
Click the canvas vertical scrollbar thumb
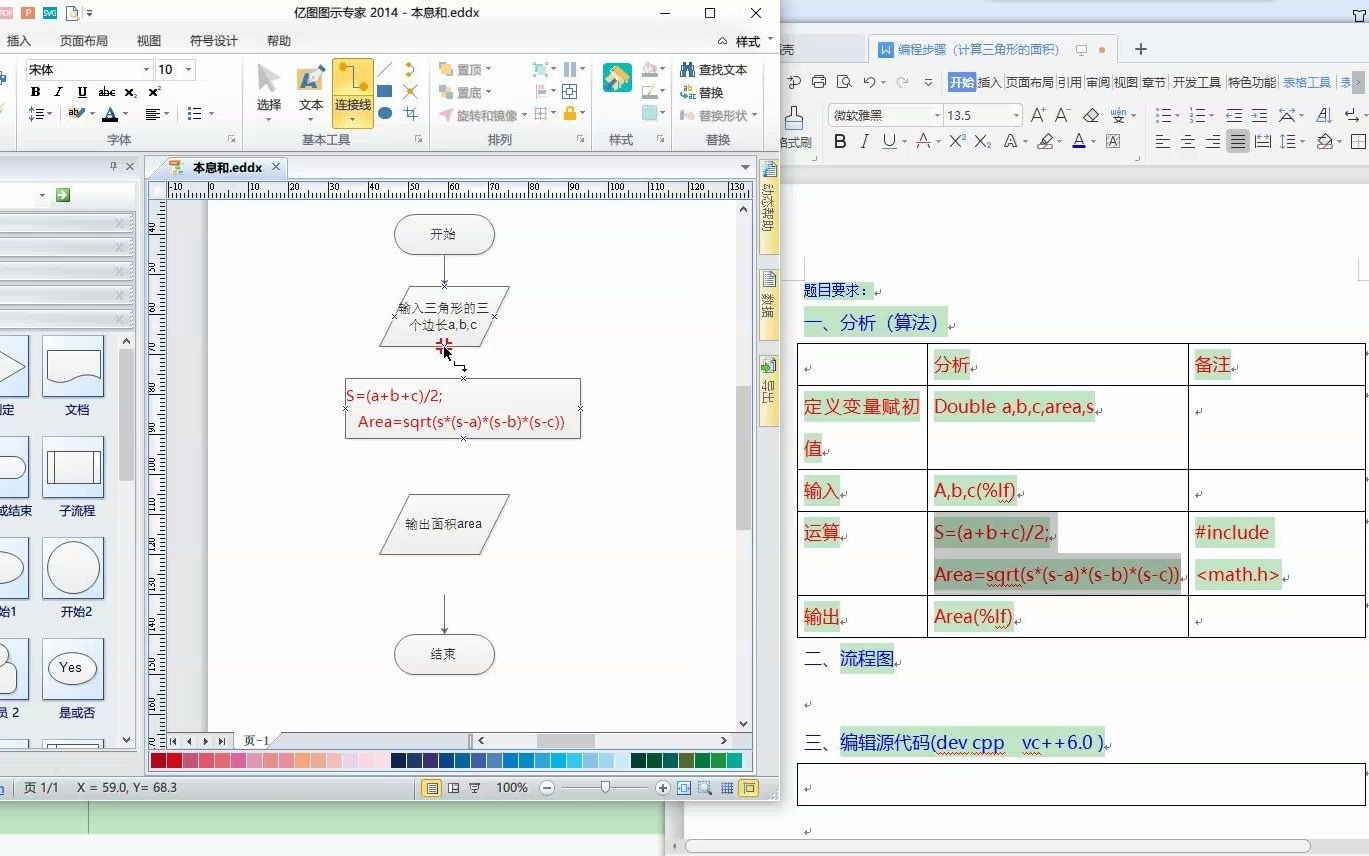click(743, 457)
